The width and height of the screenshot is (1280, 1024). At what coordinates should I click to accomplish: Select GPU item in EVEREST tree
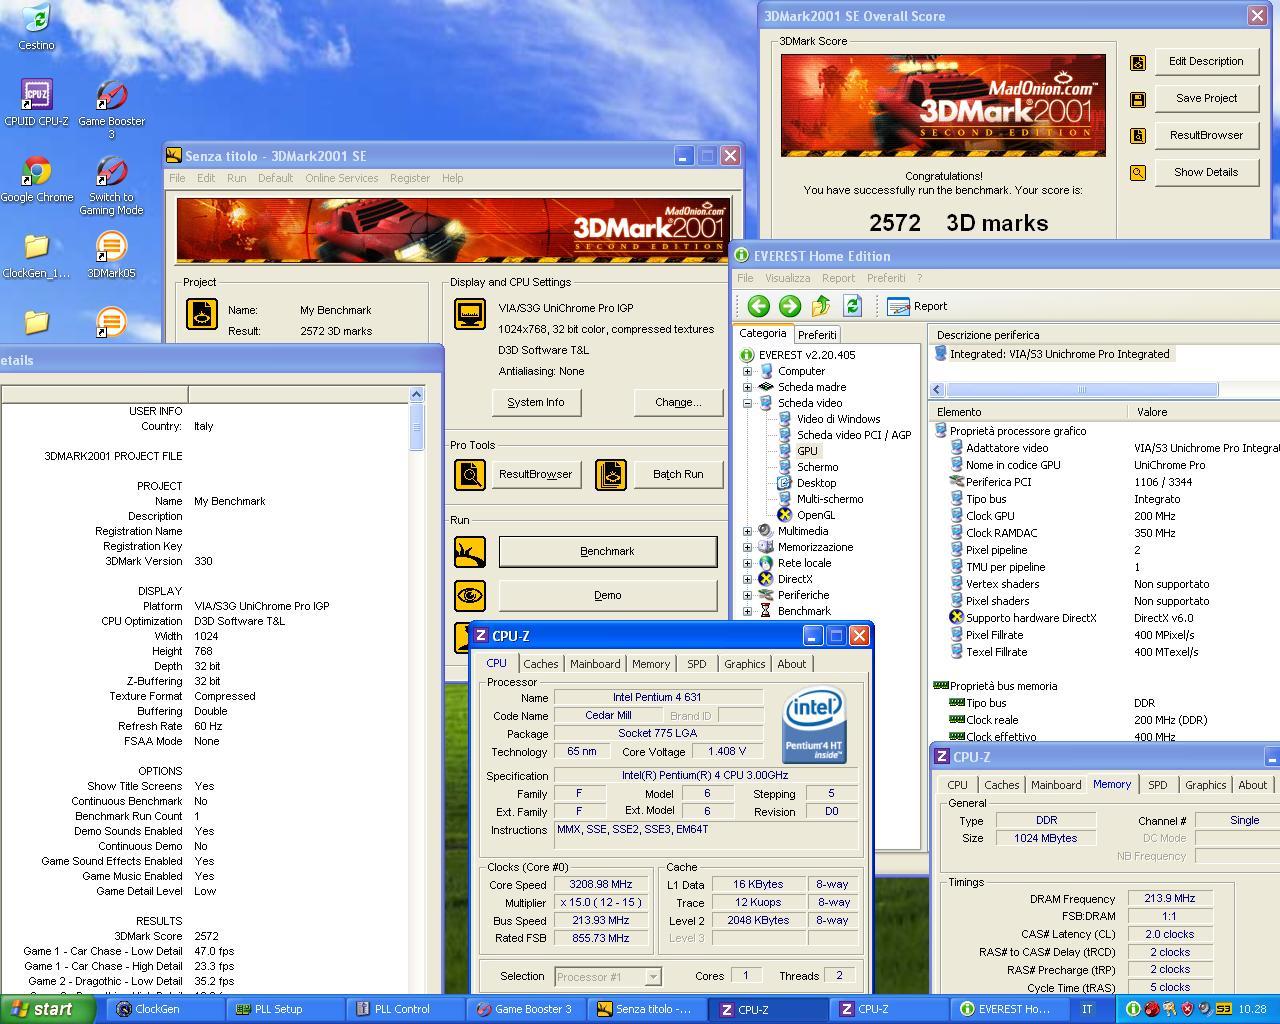pos(807,451)
